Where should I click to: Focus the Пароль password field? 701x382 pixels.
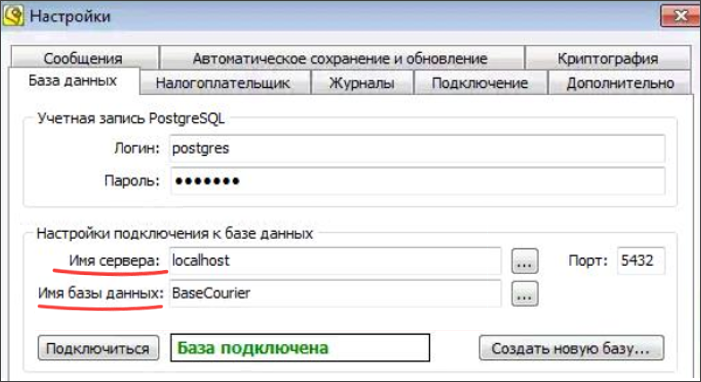pos(418,181)
